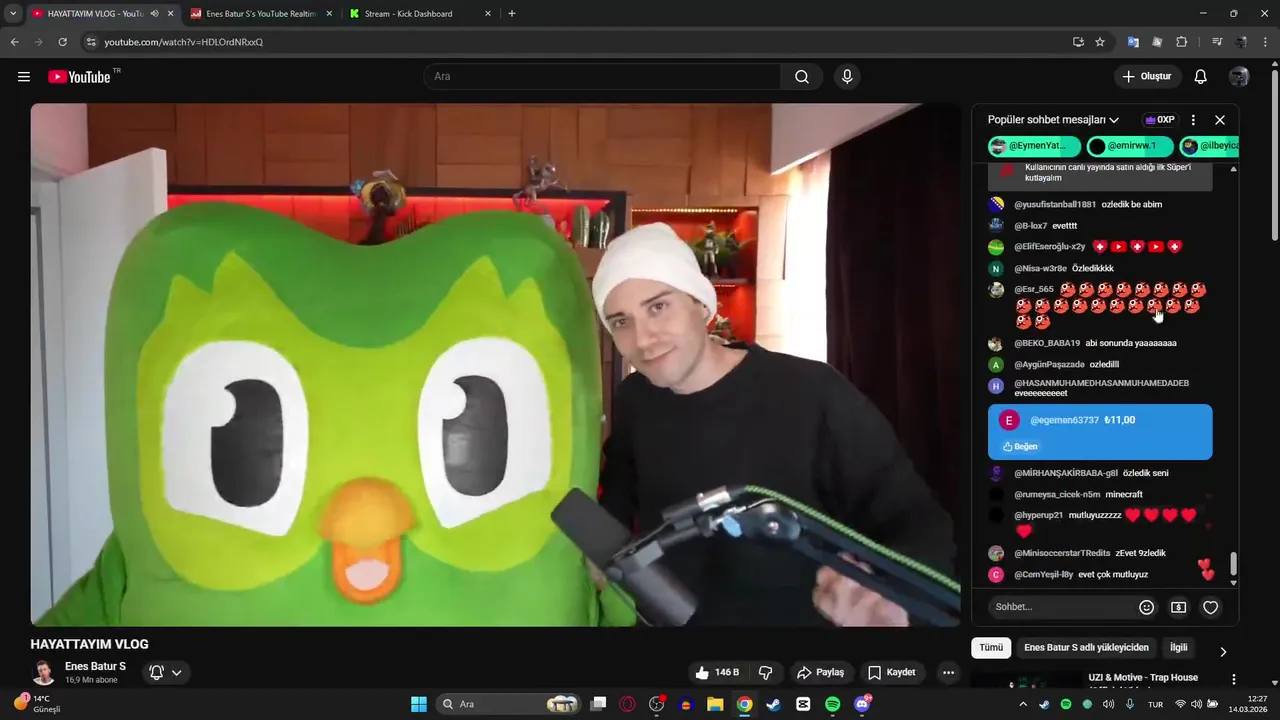Click the @emirww.1 pinned chat chip
1280x720 pixels.
(1130, 146)
